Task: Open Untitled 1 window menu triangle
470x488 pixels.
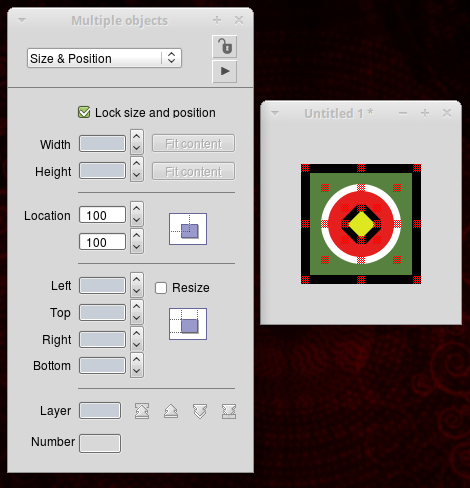Action: (x=275, y=113)
